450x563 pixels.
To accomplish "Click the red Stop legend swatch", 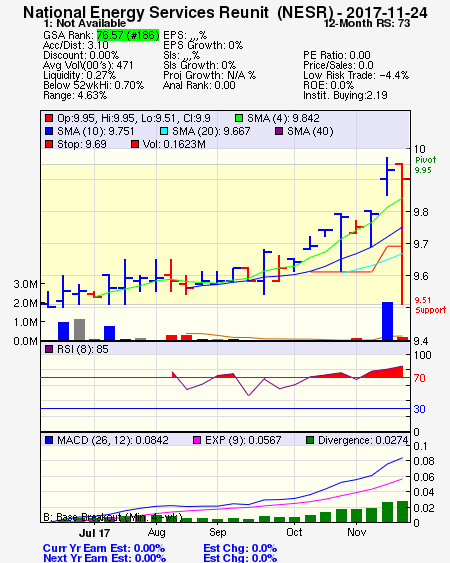I will (49, 144).
